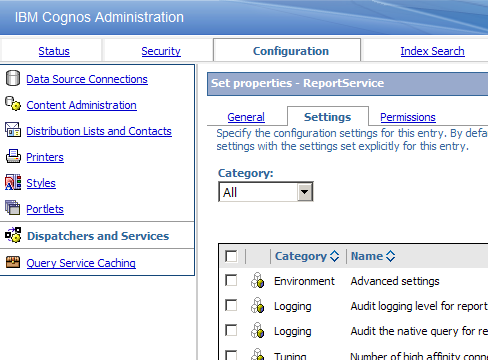Open the Index Search tab
This screenshot has height=360, width=488.
pyautogui.click(x=432, y=51)
